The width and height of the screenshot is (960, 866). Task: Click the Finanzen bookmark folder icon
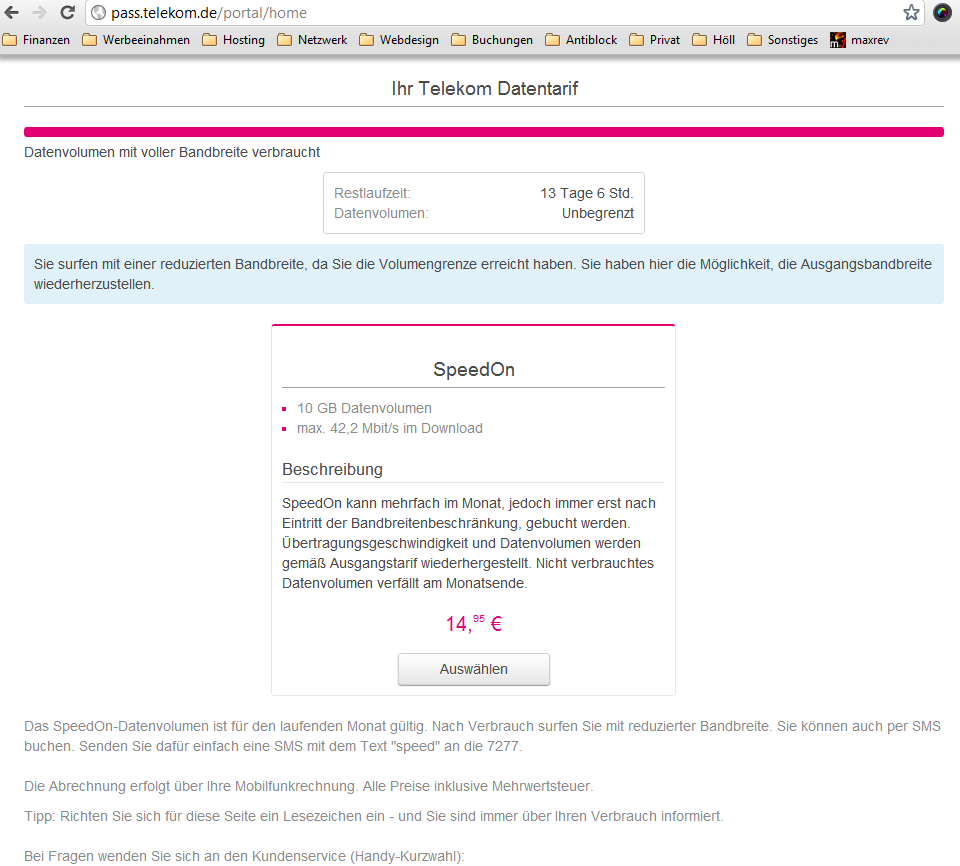(x=9, y=40)
